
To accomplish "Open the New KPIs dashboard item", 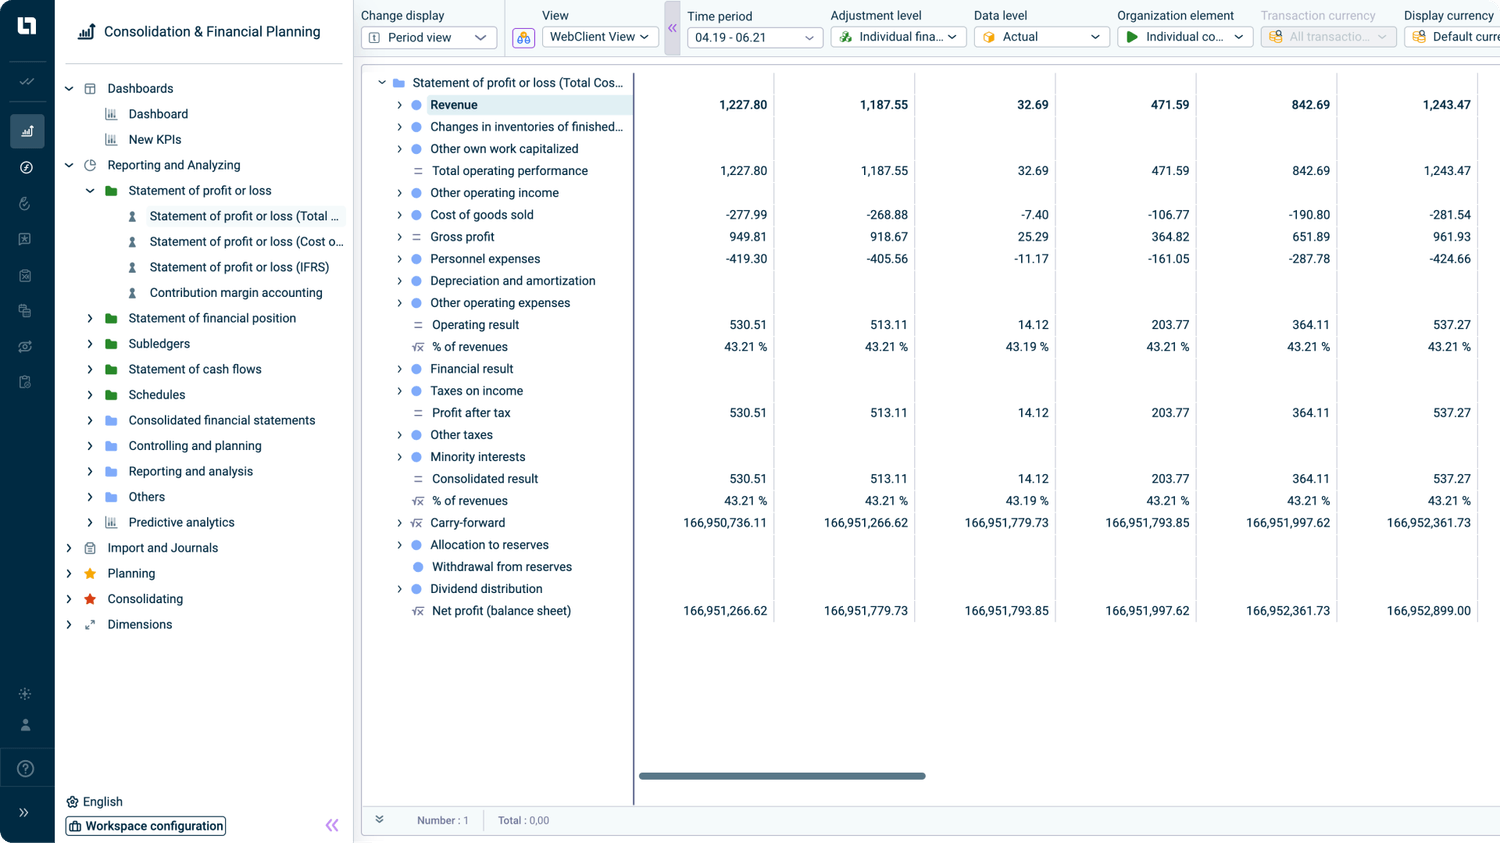I will [x=154, y=140].
